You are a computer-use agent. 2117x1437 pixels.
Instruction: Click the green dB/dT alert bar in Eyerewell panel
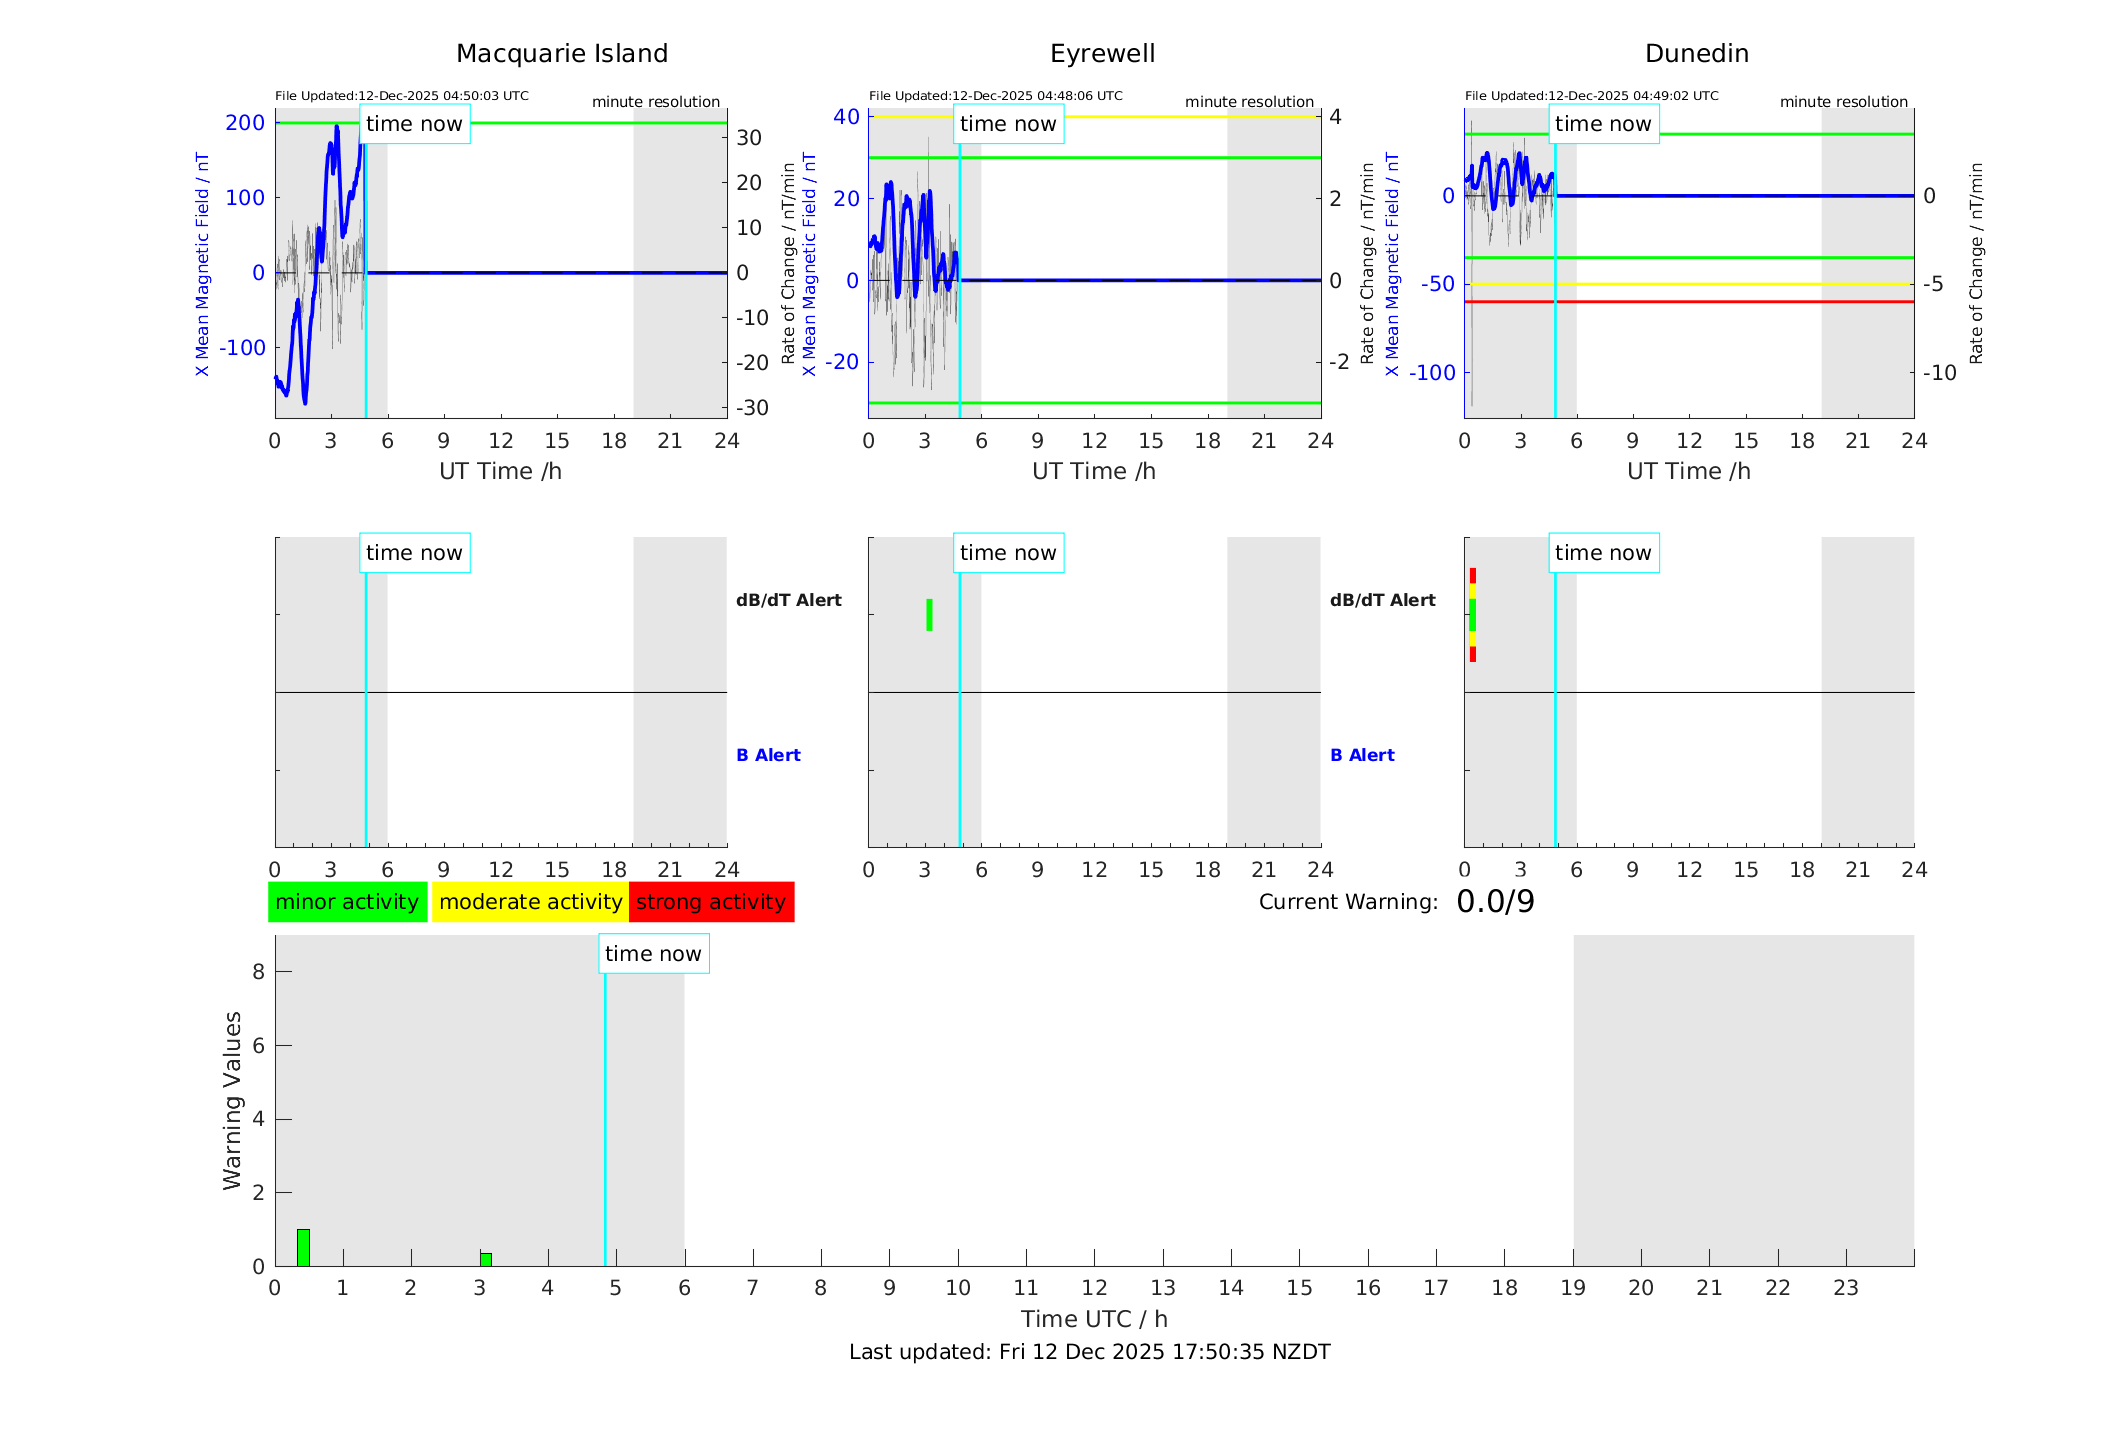tap(929, 615)
